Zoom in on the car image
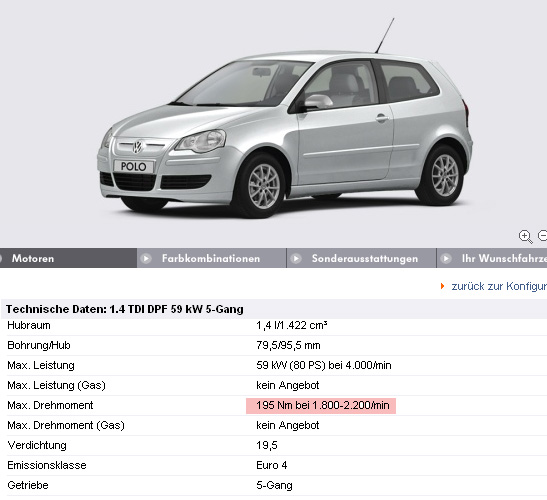Image resolution: width=547 pixels, height=500 pixels. click(525, 236)
